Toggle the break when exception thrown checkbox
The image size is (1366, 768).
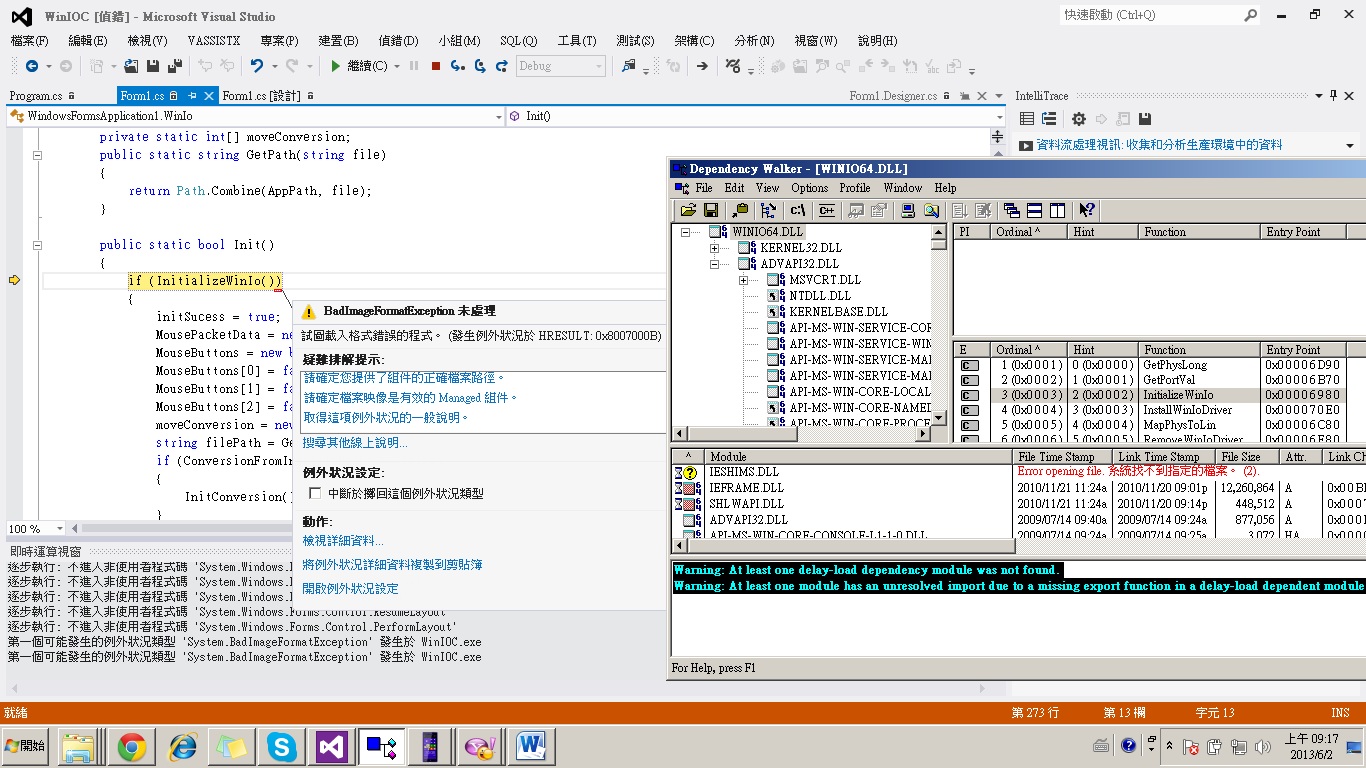(x=315, y=493)
